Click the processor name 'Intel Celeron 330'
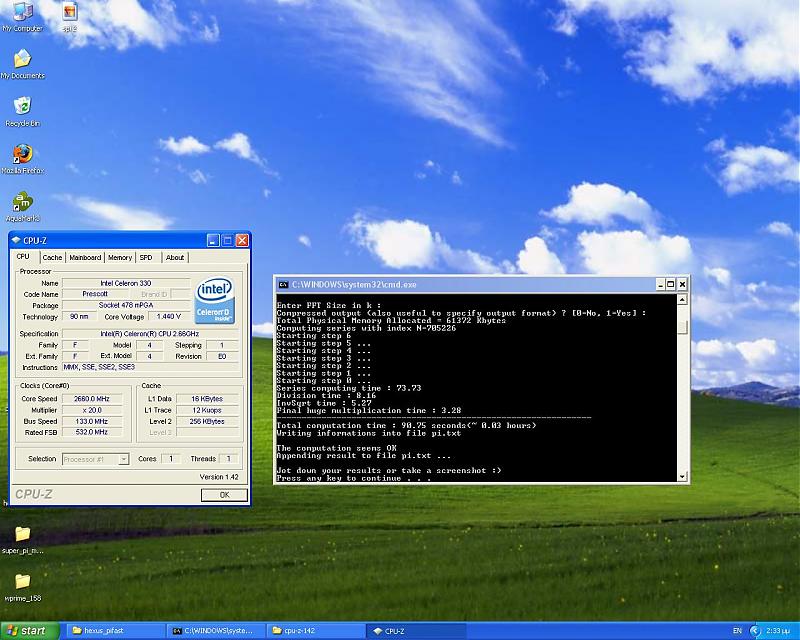 [x=126, y=283]
